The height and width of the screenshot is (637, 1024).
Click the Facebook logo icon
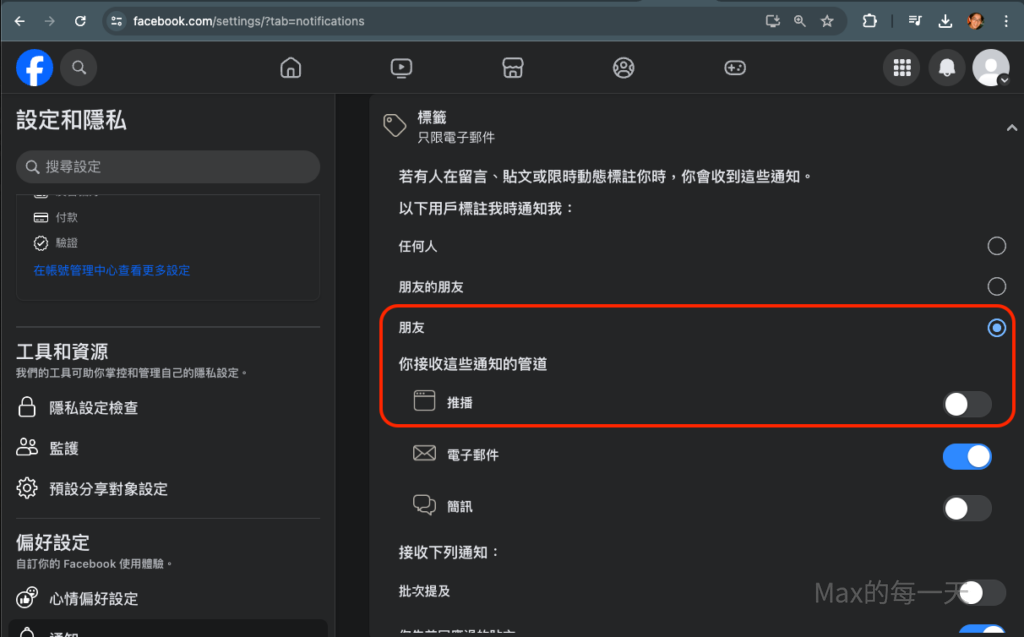tap(34, 68)
